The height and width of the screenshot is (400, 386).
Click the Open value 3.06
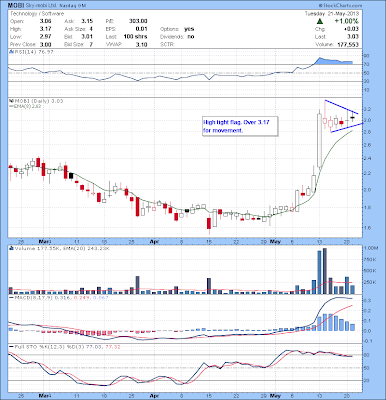[x=45, y=21]
